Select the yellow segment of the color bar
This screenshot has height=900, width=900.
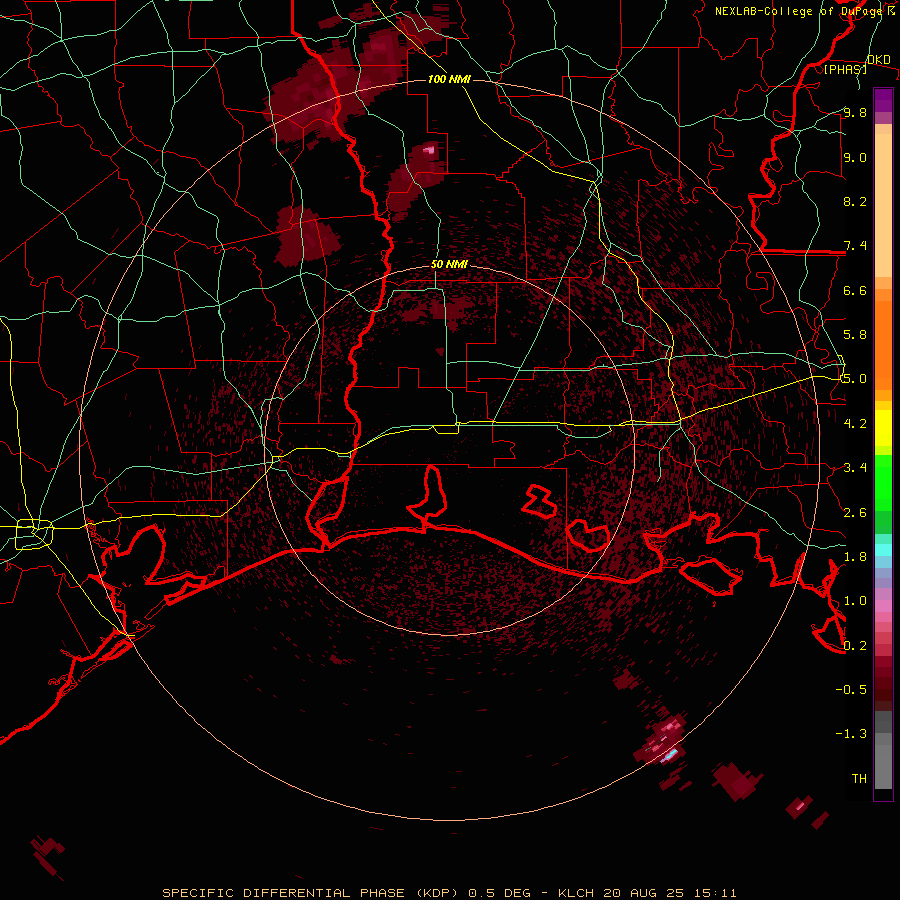pyautogui.click(x=883, y=428)
